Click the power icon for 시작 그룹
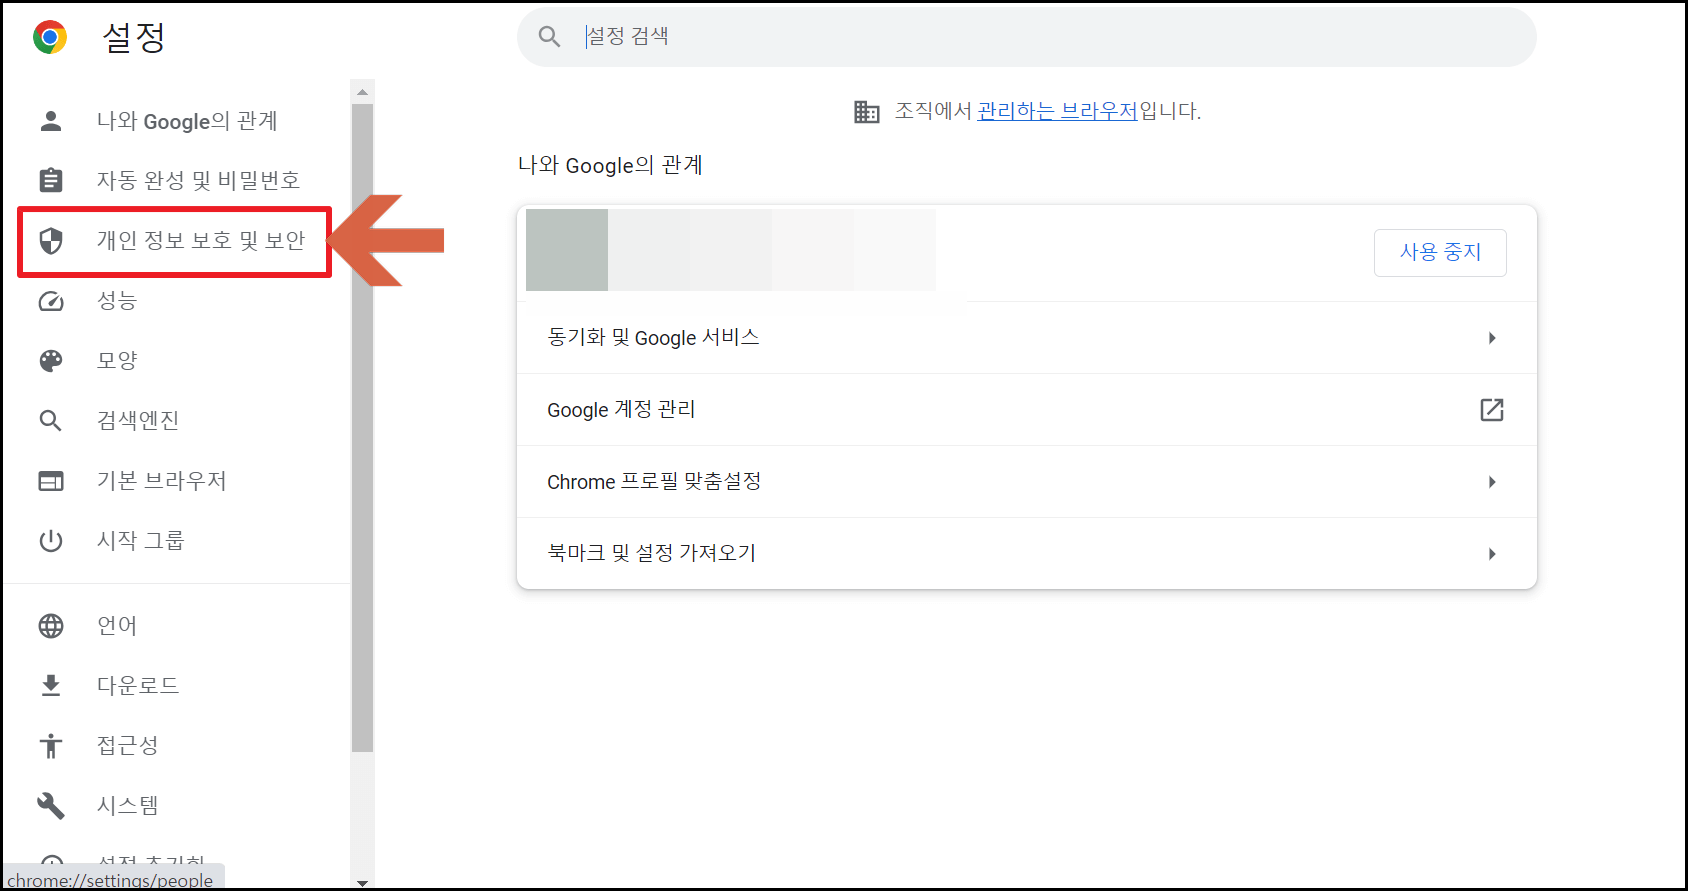 (x=51, y=541)
